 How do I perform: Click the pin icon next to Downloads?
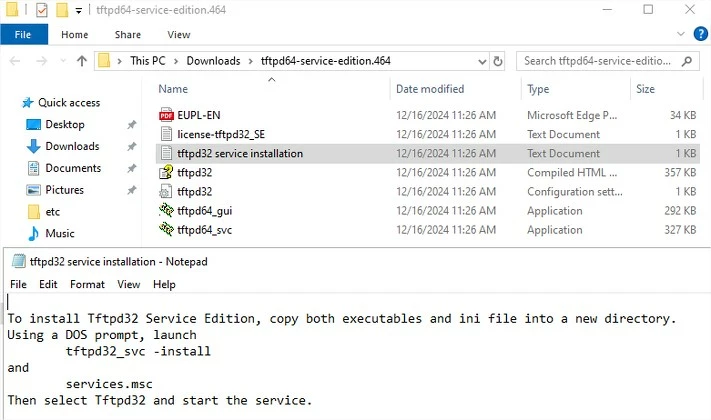[131, 146]
